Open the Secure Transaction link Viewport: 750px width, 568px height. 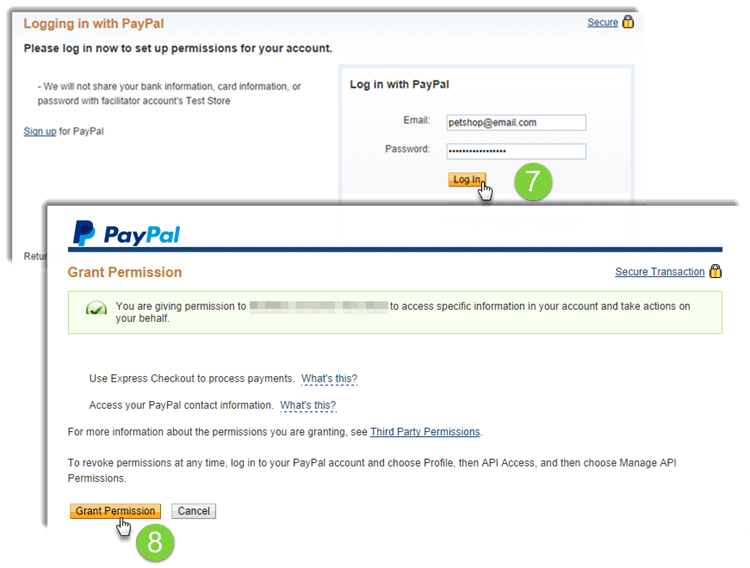(x=660, y=272)
